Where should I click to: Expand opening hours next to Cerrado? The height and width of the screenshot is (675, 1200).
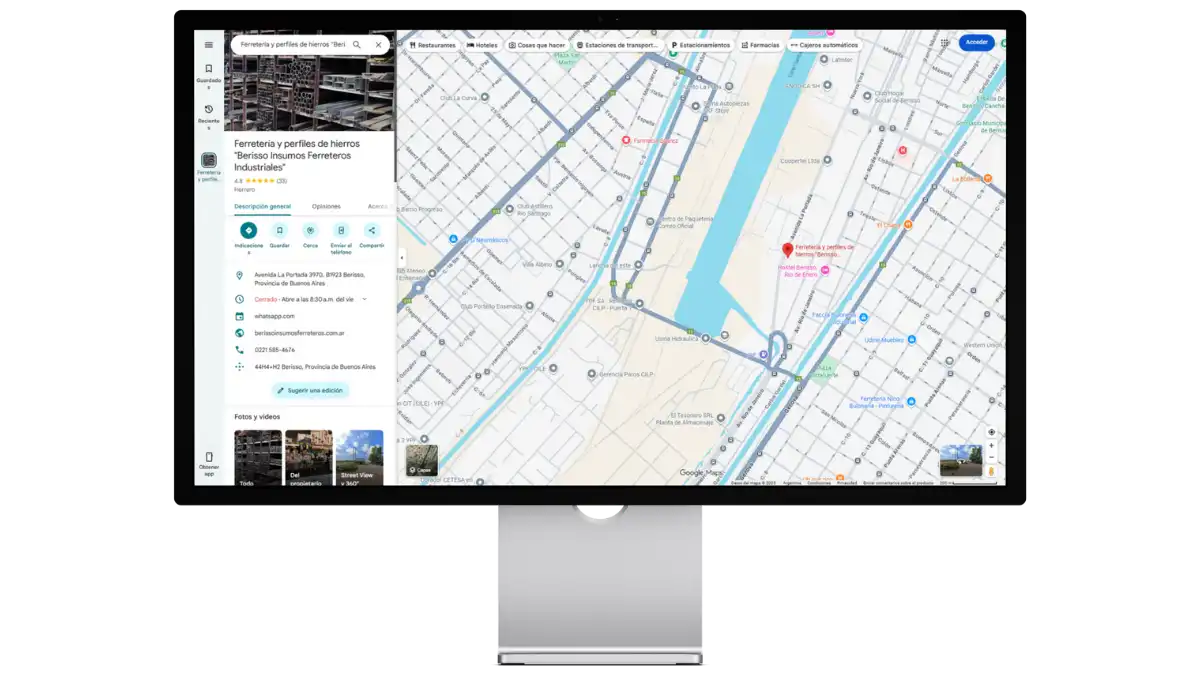pos(364,299)
